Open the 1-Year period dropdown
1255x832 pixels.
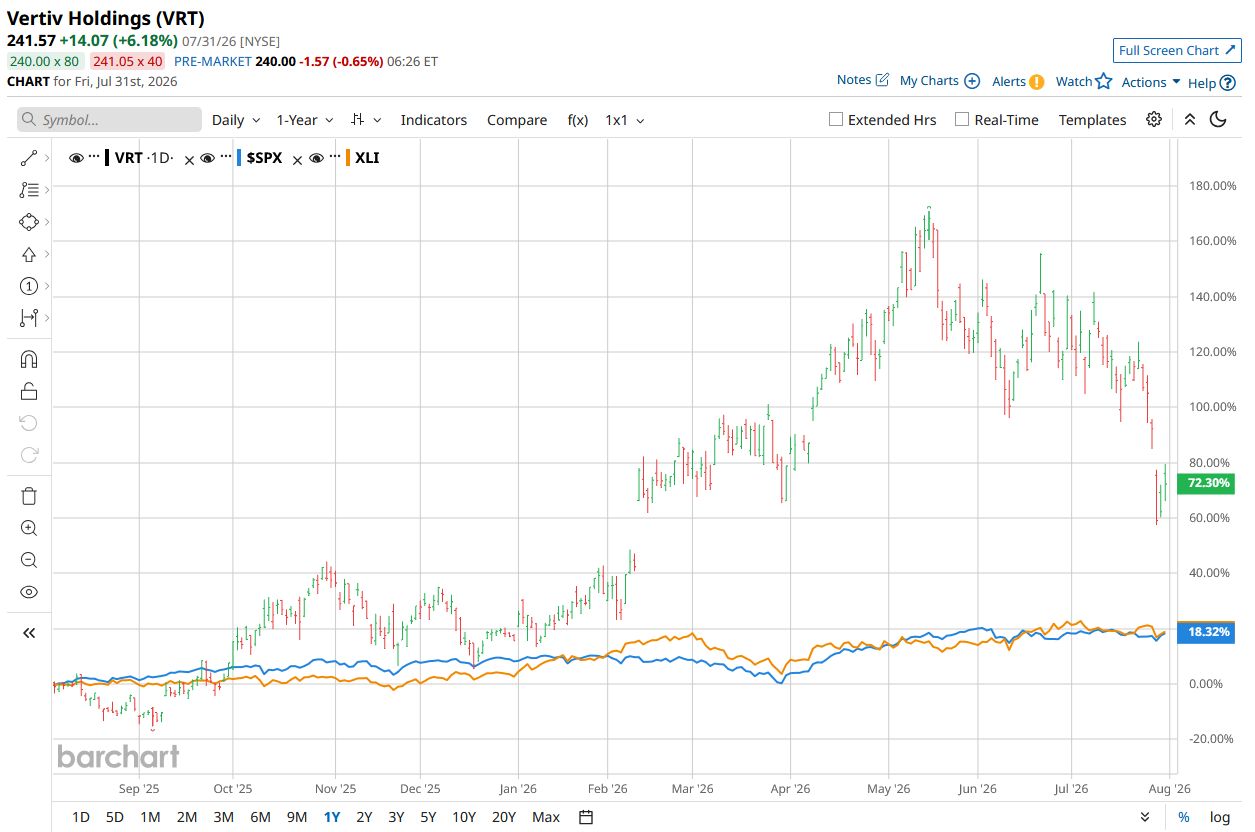[305, 119]
